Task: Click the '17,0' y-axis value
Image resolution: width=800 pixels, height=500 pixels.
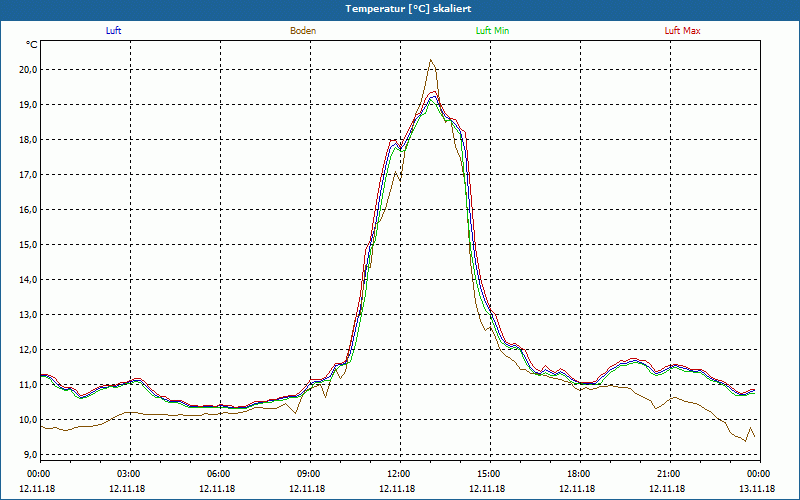Action: 29,174
